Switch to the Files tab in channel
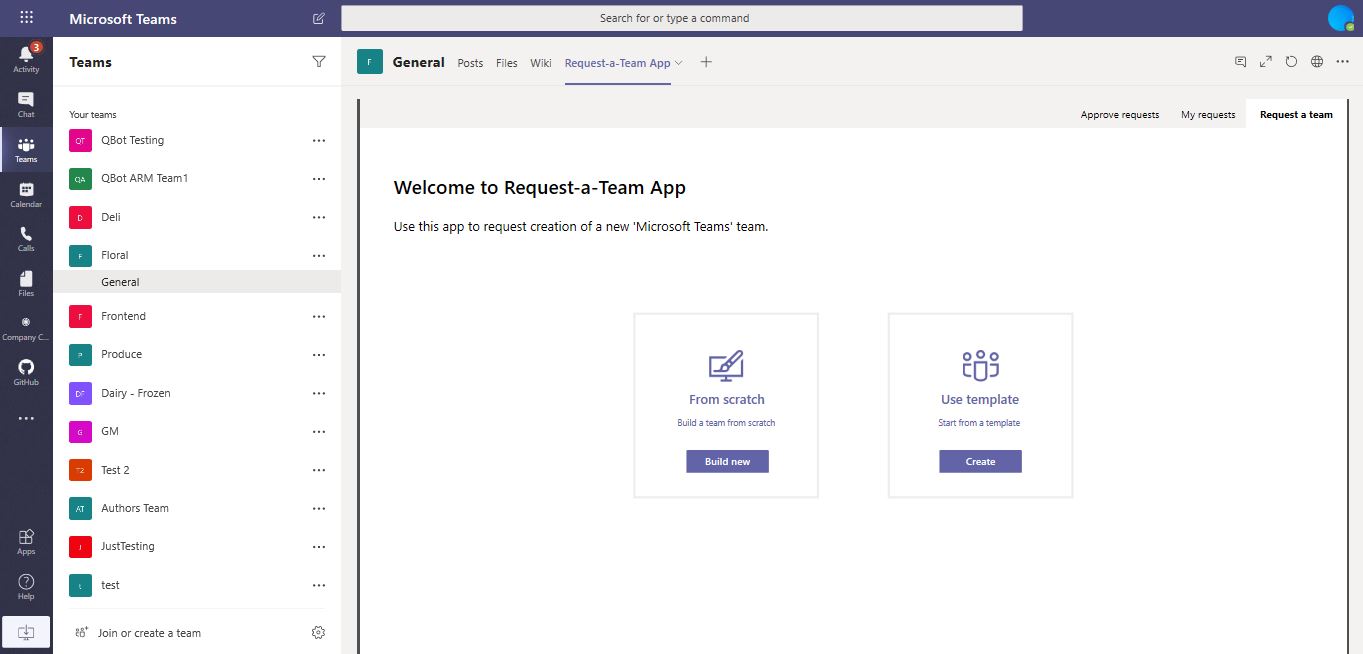This screenshot has width=1363, height=654. pos(507,63)
